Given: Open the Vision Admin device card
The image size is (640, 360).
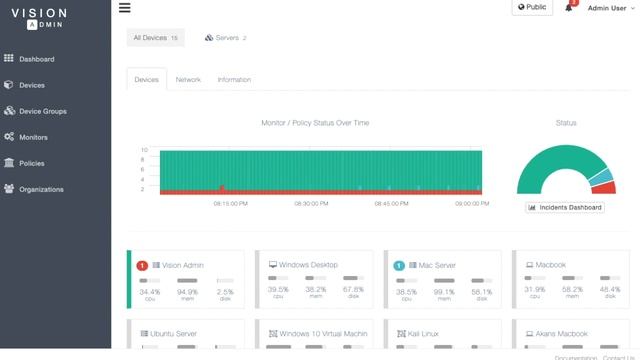Looking at the screenshot, I should [x=186, y=279].
